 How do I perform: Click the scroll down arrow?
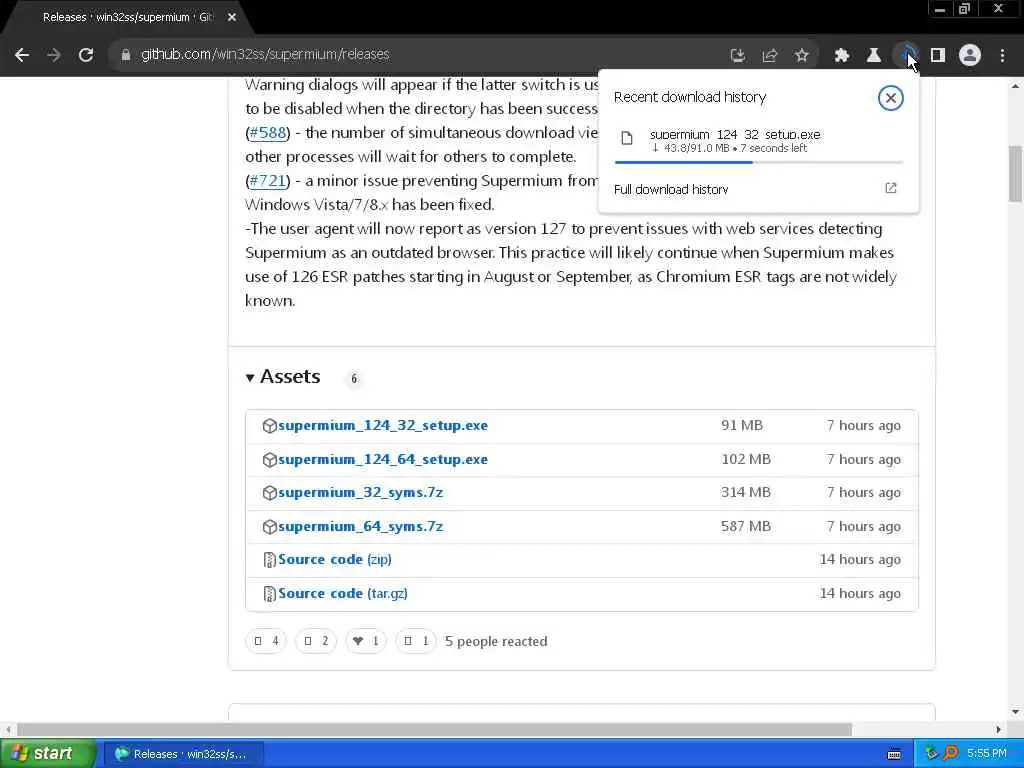click(x=1016, y=712)
